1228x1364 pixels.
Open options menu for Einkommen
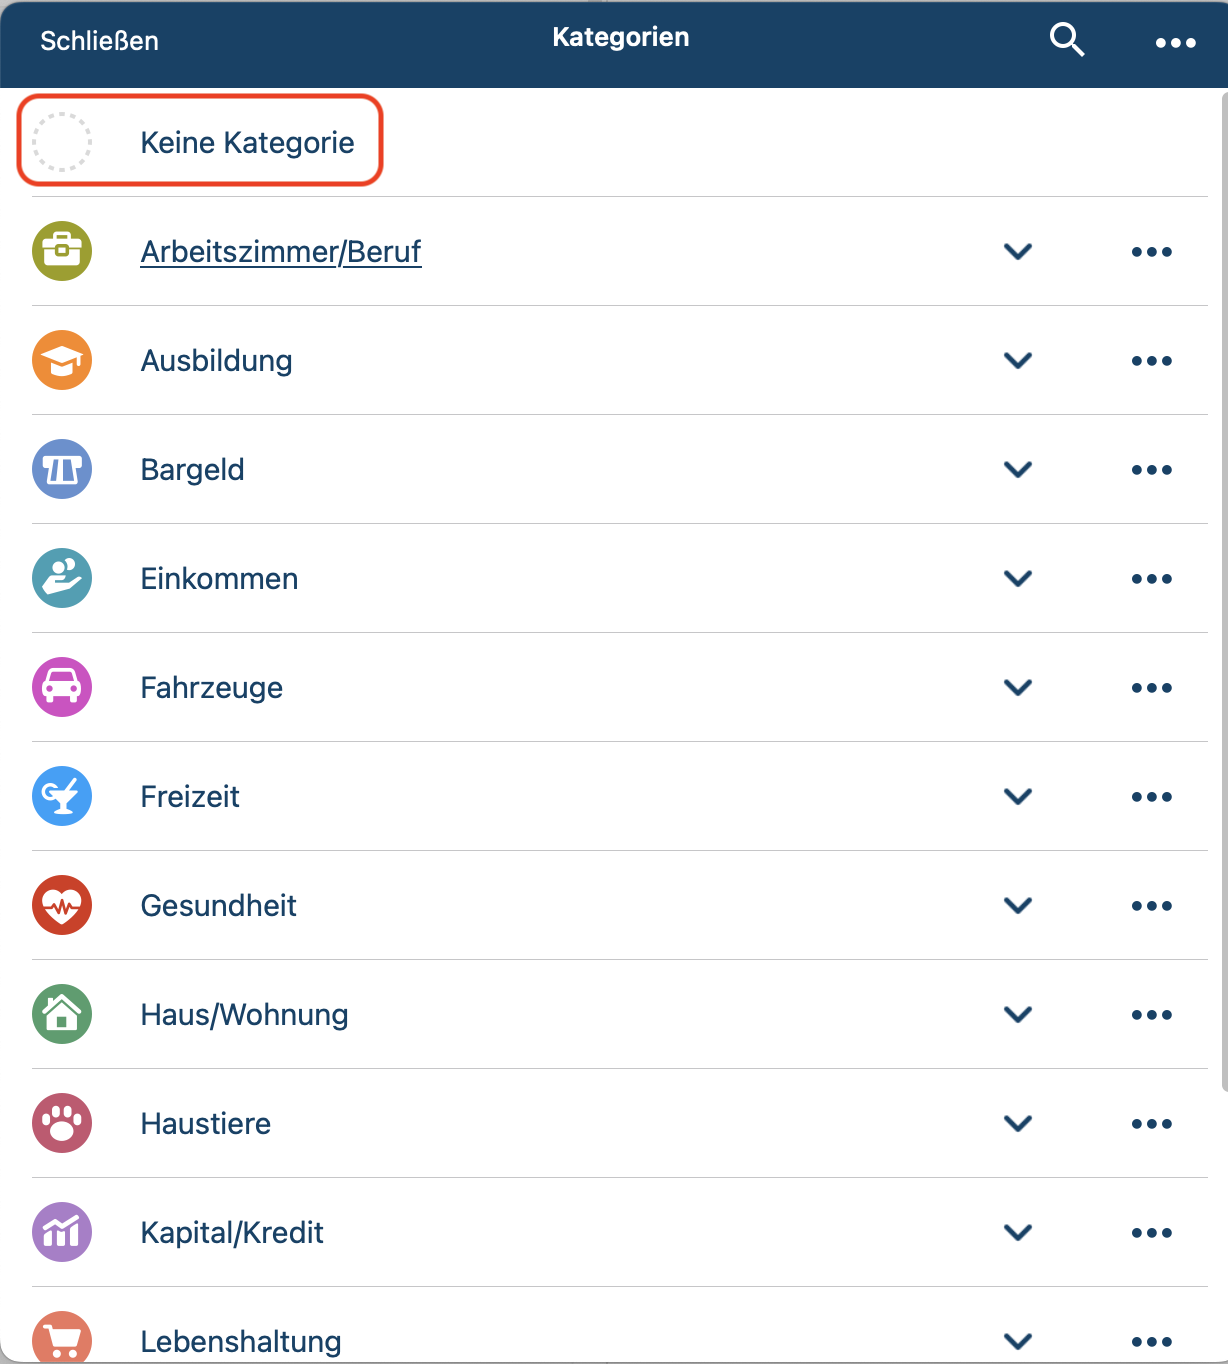pos(1152,579)
